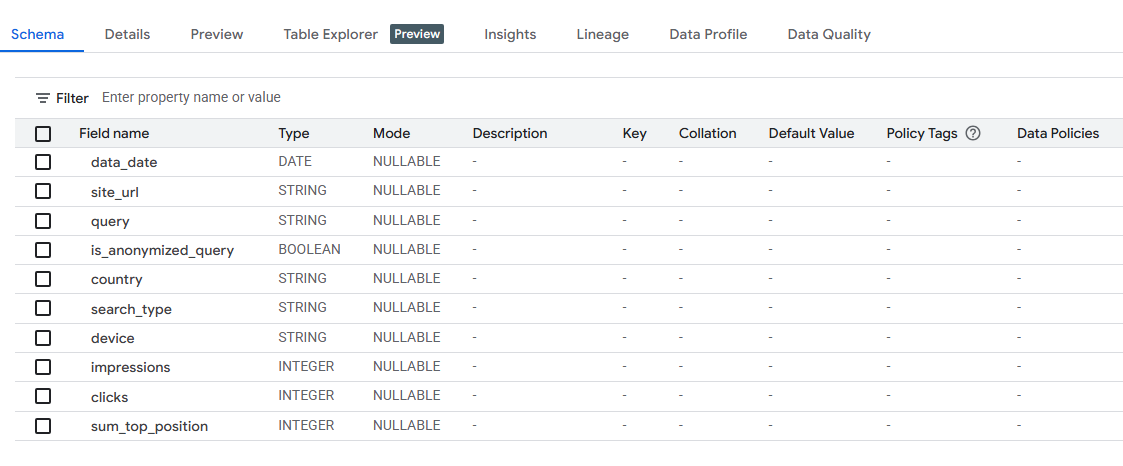Switch to the Data Profile tab
The width and height of the screenshot is (1123, 466).
point(708,34)
